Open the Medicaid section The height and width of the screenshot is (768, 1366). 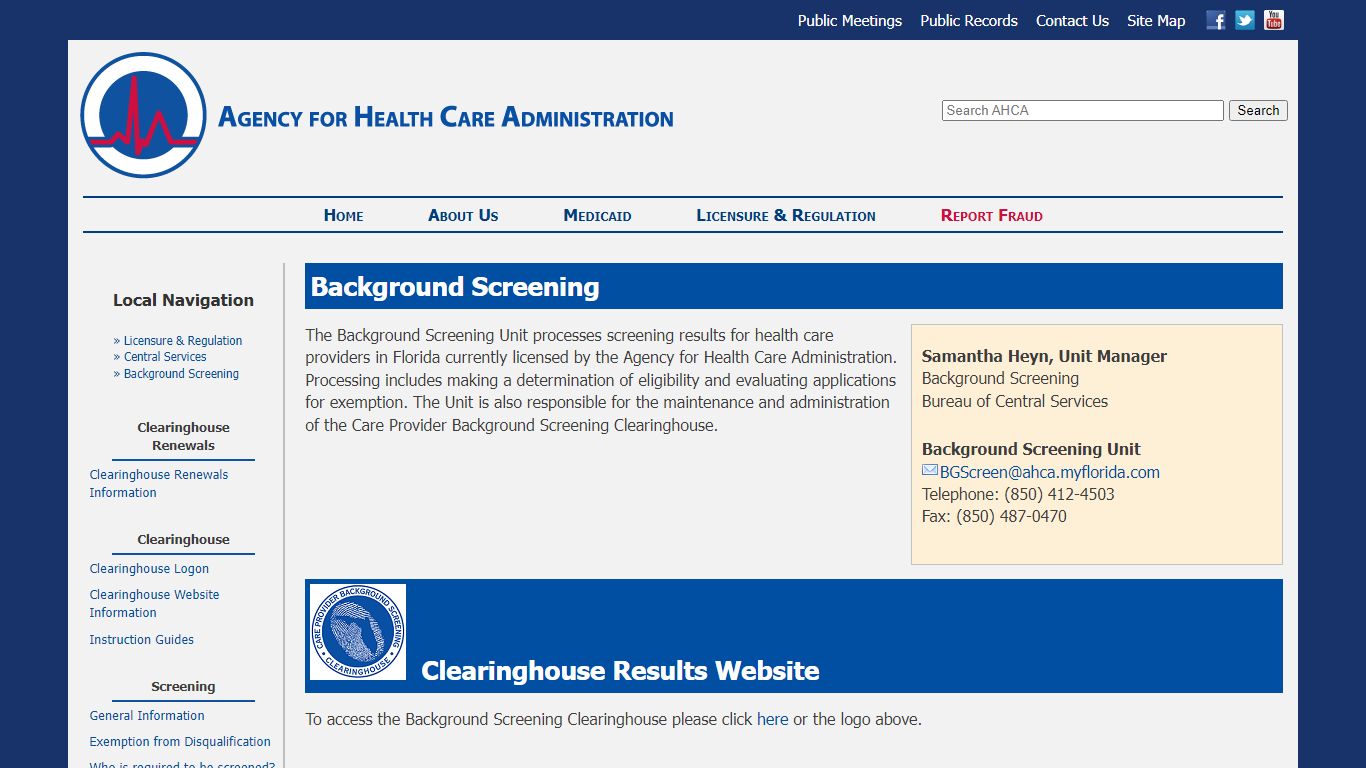[x=597, y=215]
